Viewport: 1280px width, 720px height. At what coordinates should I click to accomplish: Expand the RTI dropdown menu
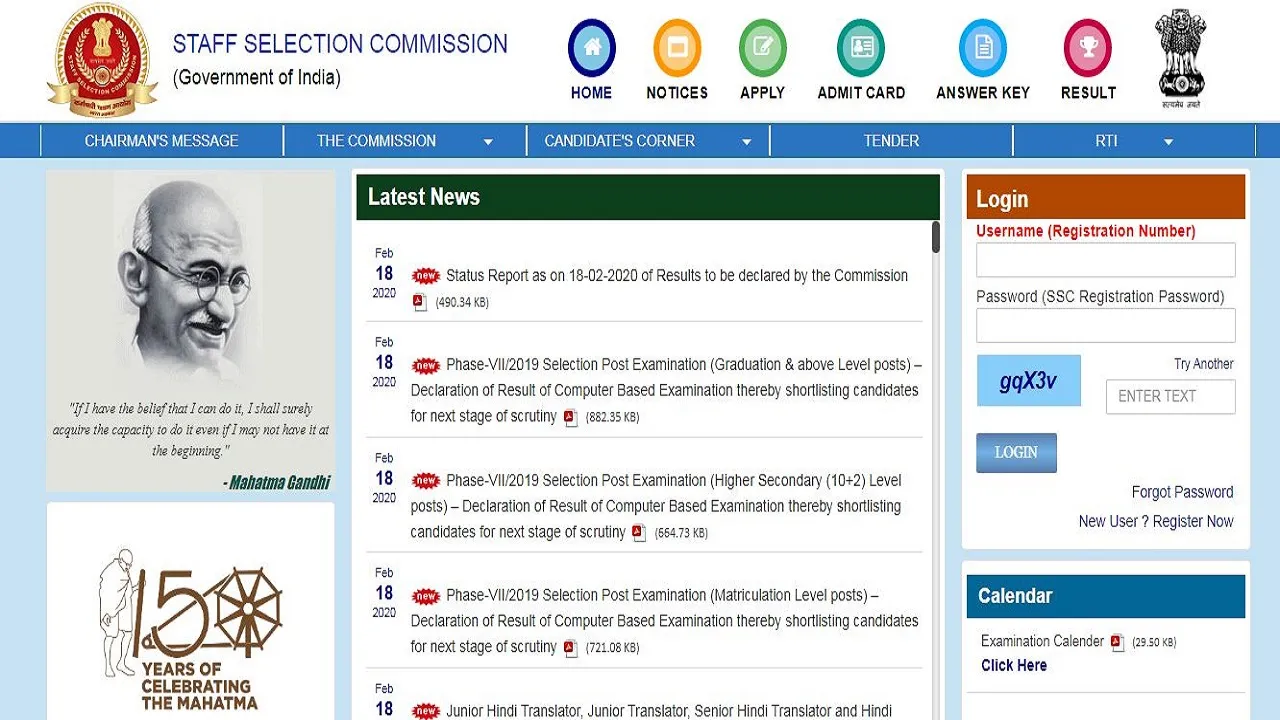click(1168, 142)
